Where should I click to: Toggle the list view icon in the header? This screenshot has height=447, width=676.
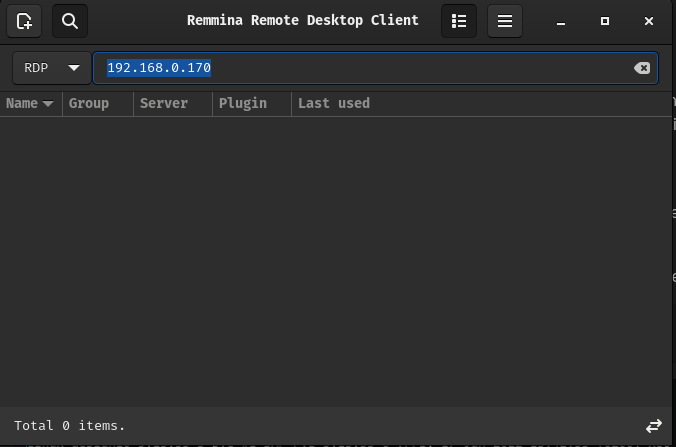[459, 21]
